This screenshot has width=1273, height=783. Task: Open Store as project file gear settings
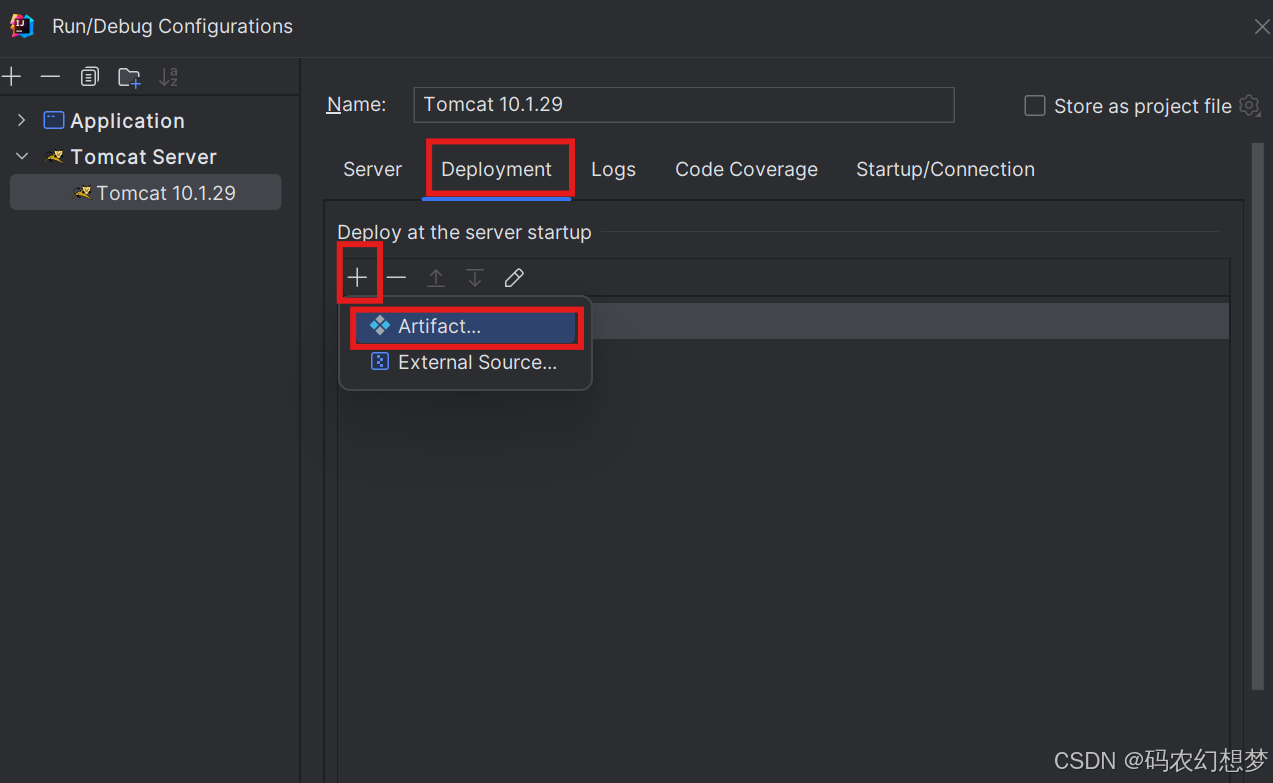(1249, 106)
